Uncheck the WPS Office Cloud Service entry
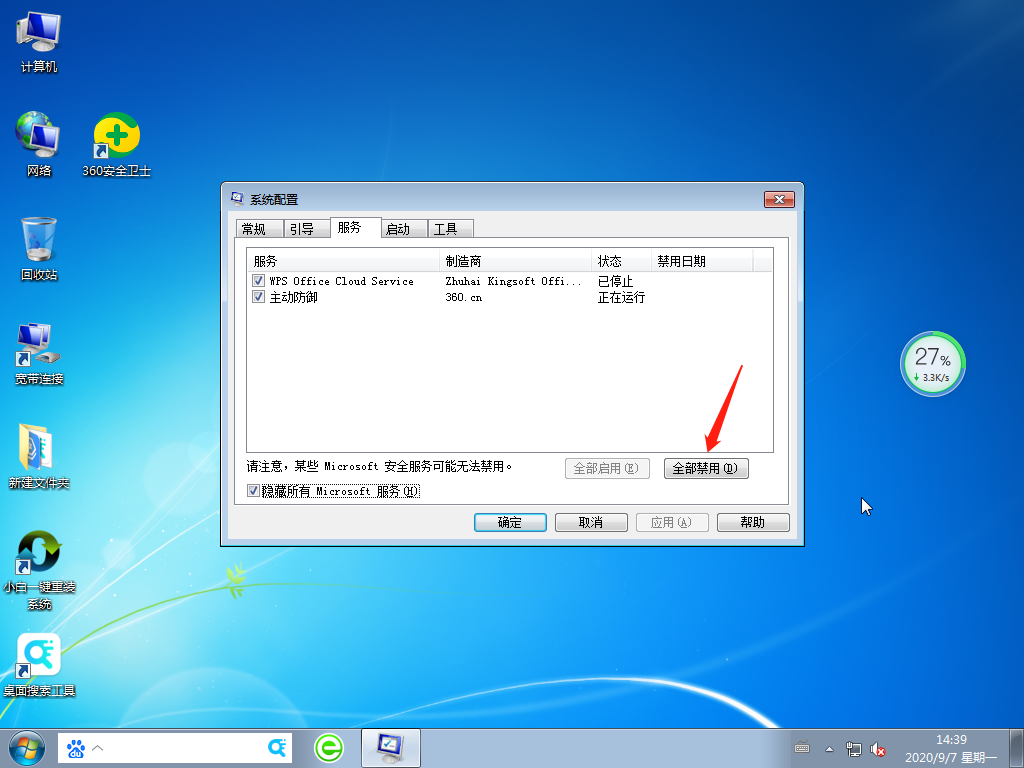The width and height of the screenshot is (1024, 768). coord(258,281)
